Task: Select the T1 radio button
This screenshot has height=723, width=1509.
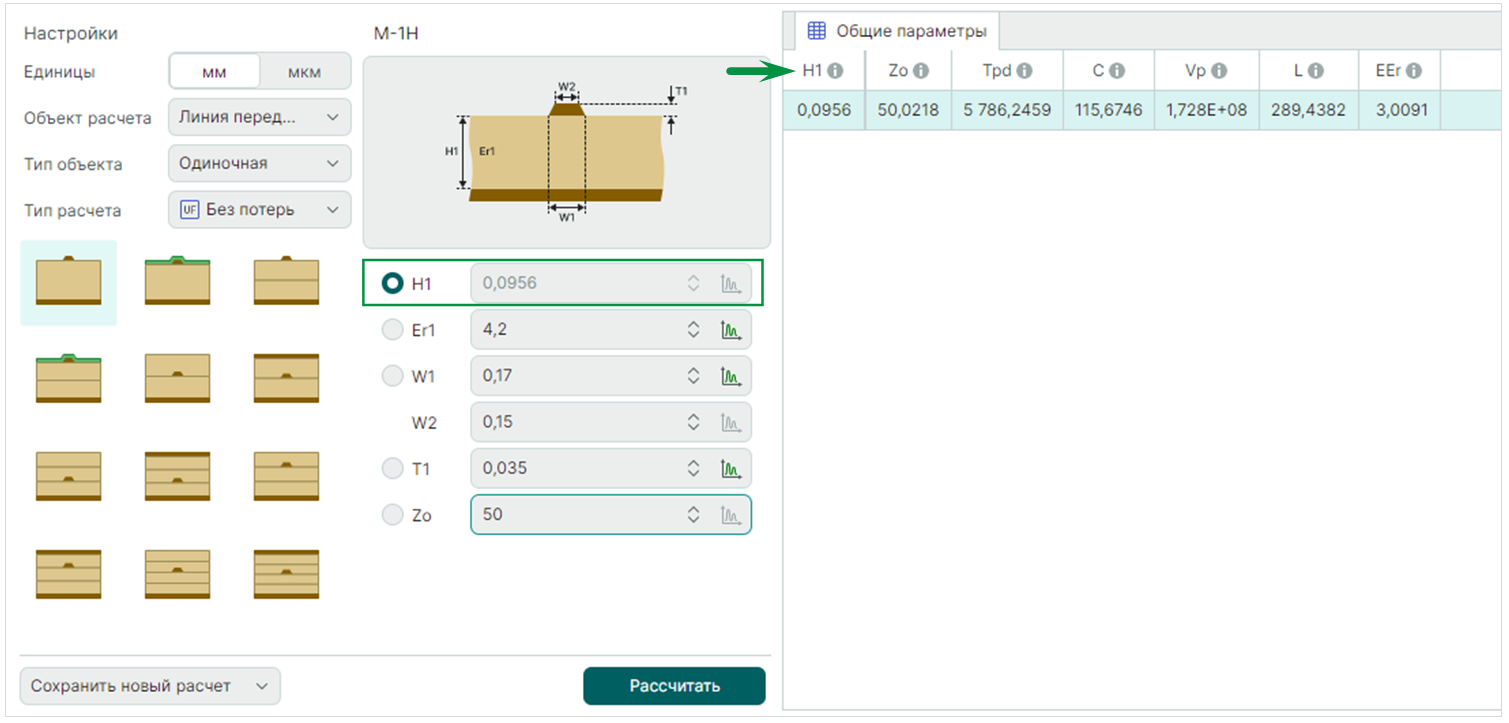Action: click(392, 468)
